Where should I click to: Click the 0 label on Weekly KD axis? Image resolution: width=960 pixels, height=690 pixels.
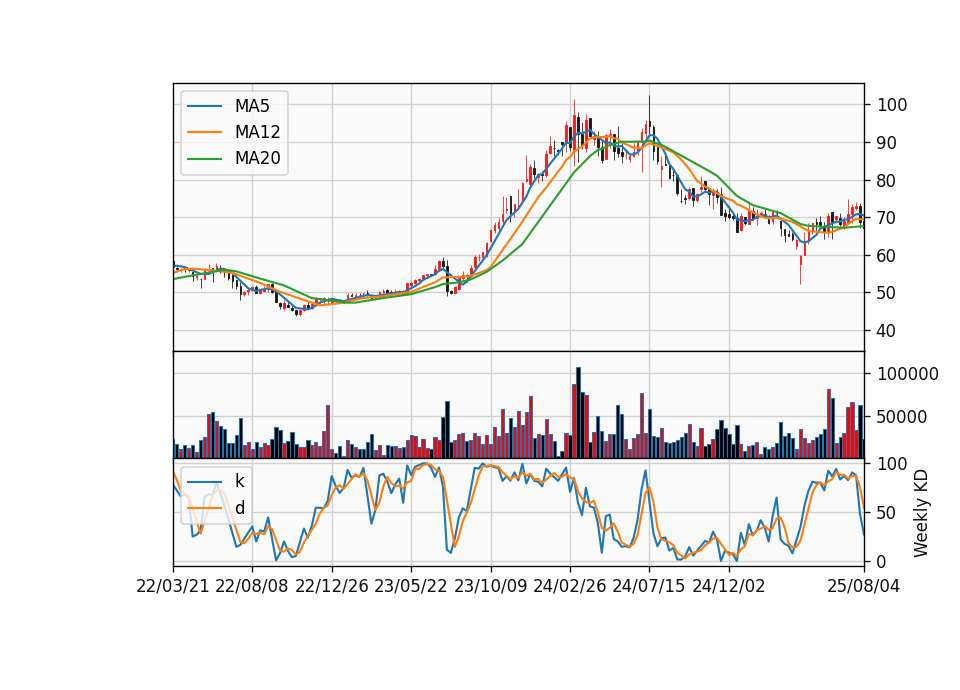(x=882, y=561)
